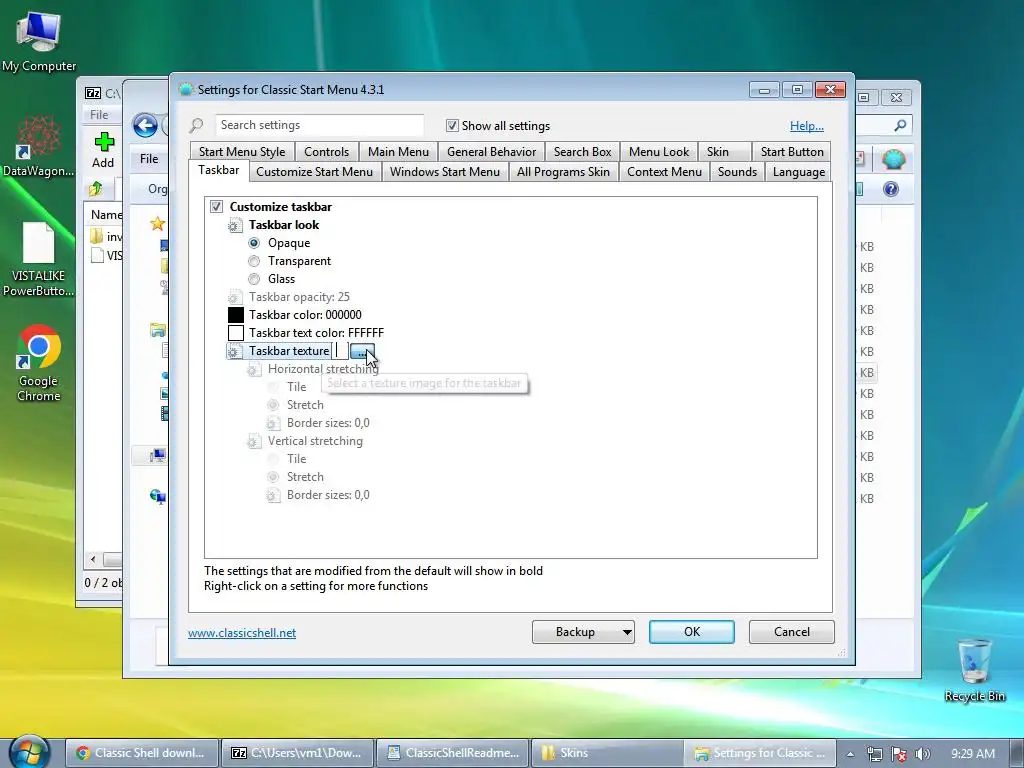Open the File menu in Explorer window

(x=149, y=159)
